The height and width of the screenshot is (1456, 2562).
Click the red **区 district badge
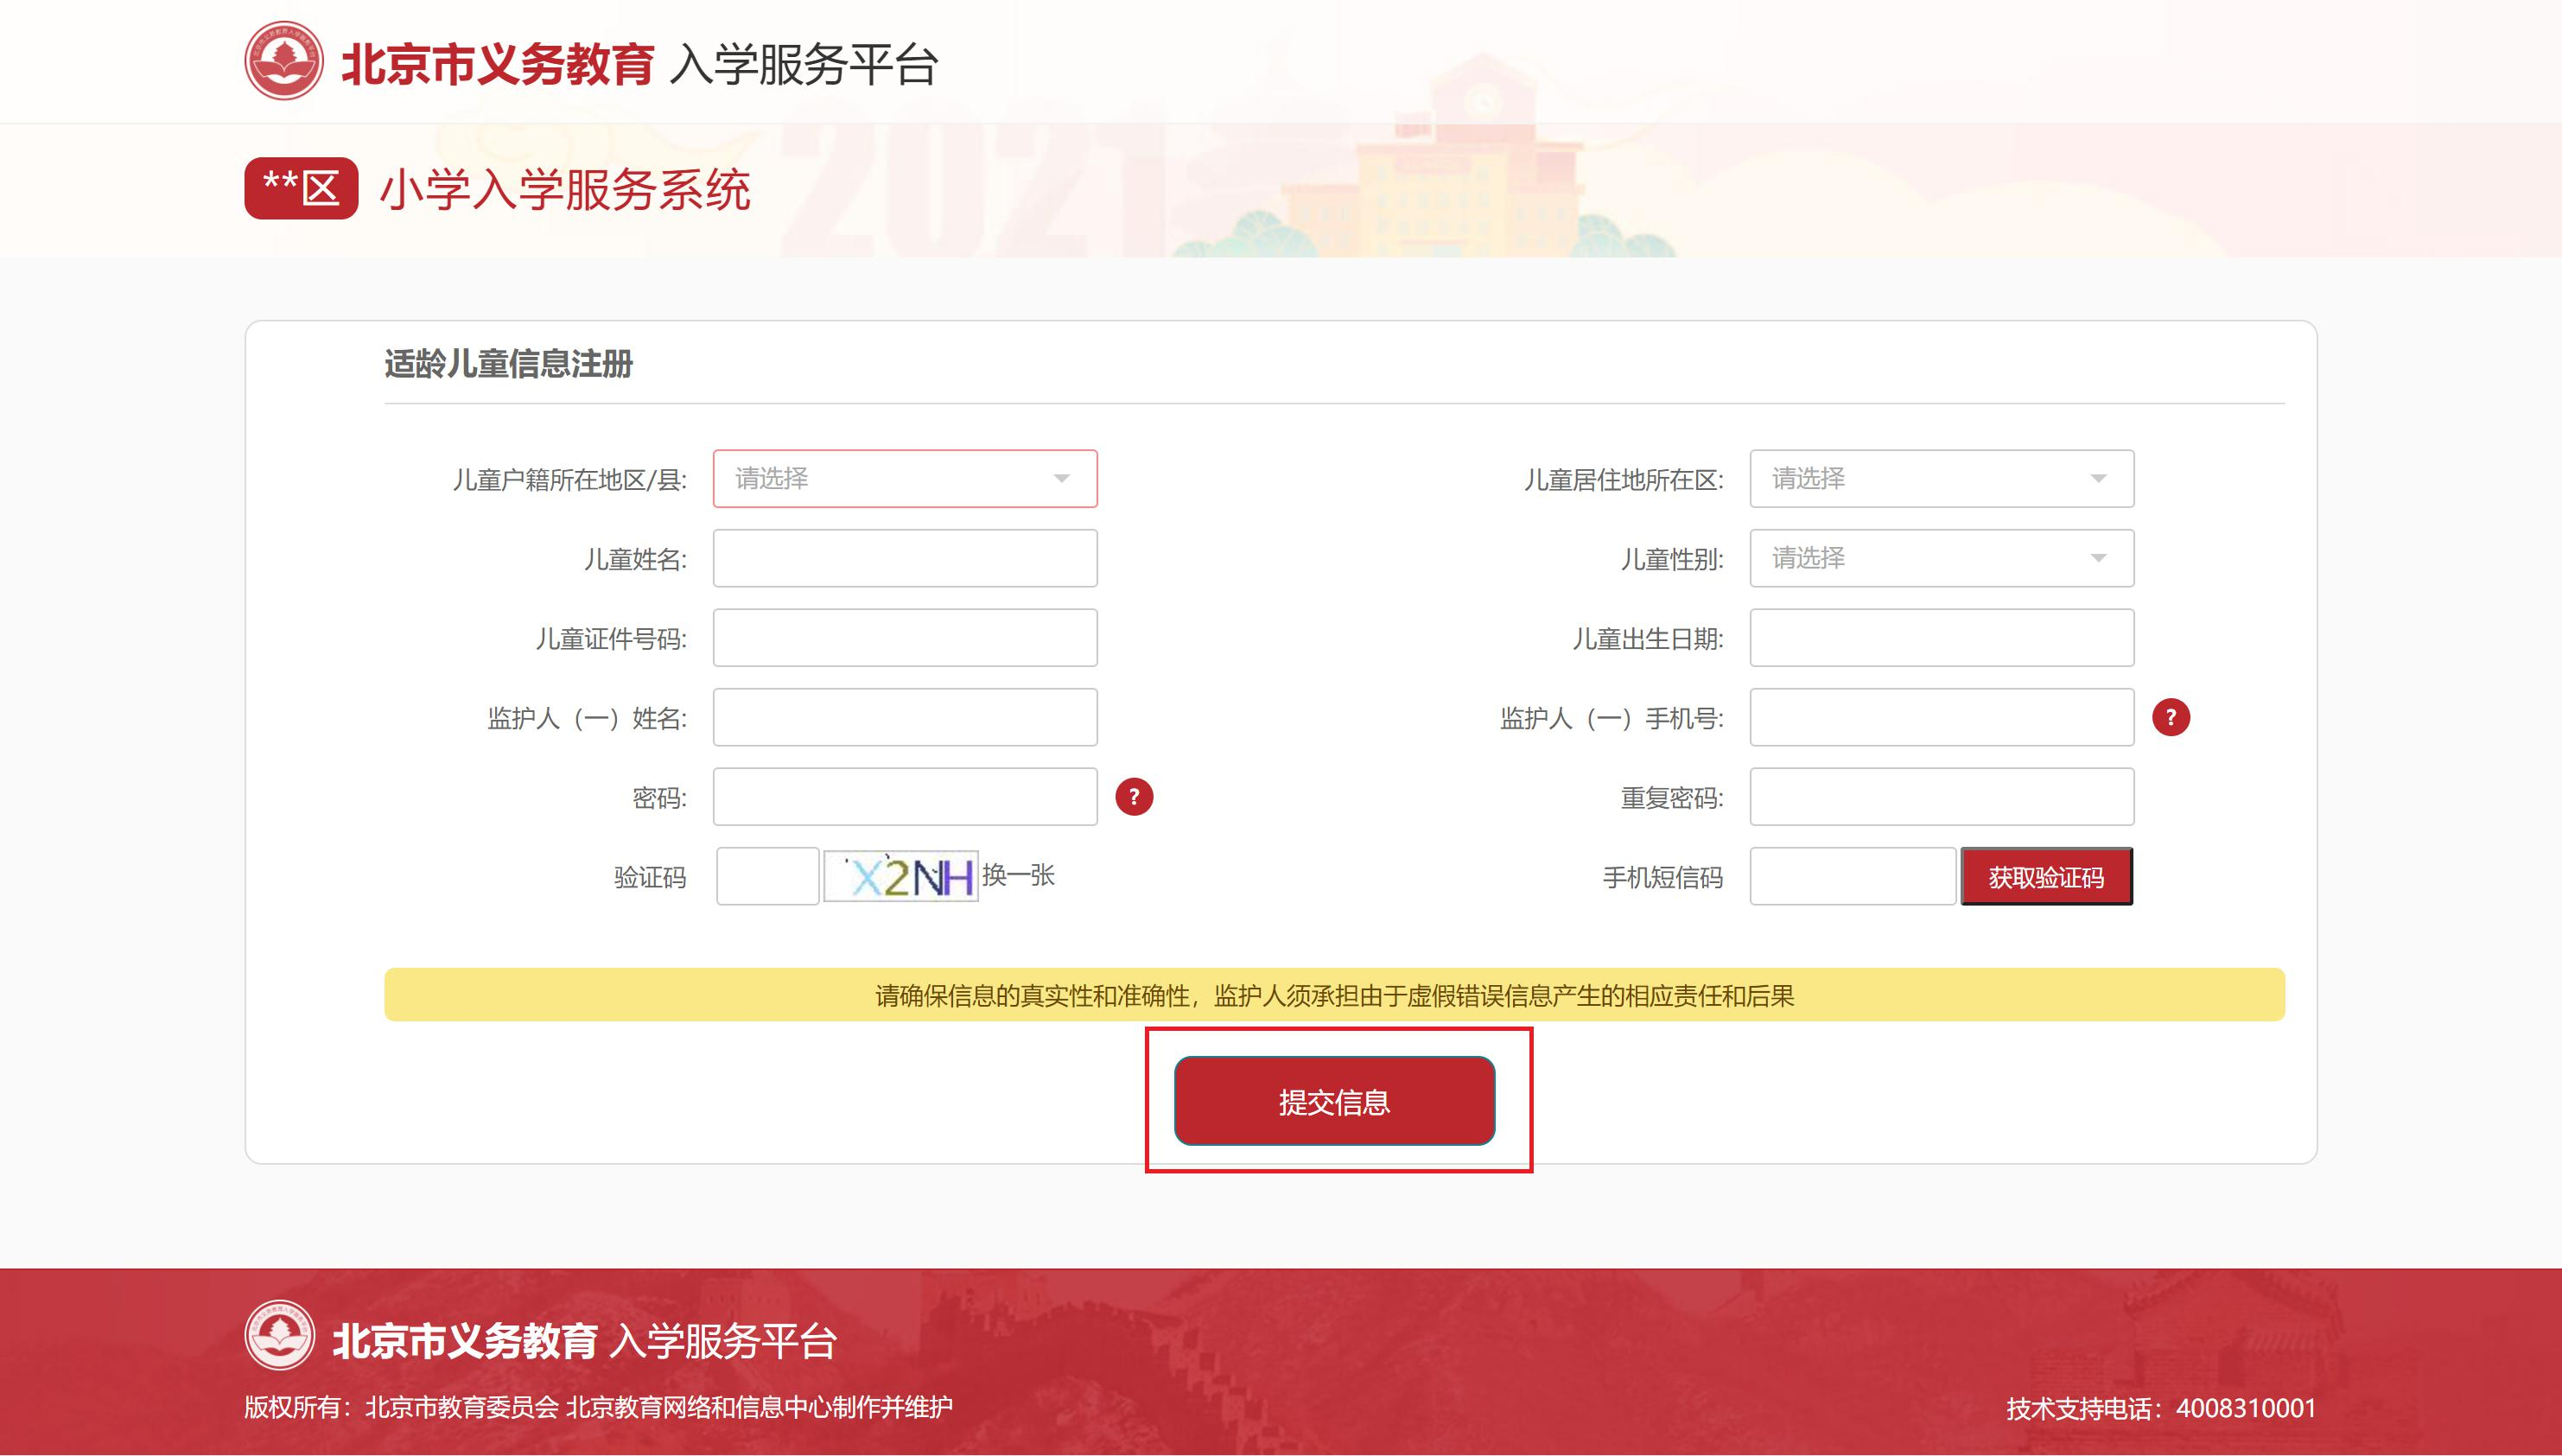[x=301, y=188]
